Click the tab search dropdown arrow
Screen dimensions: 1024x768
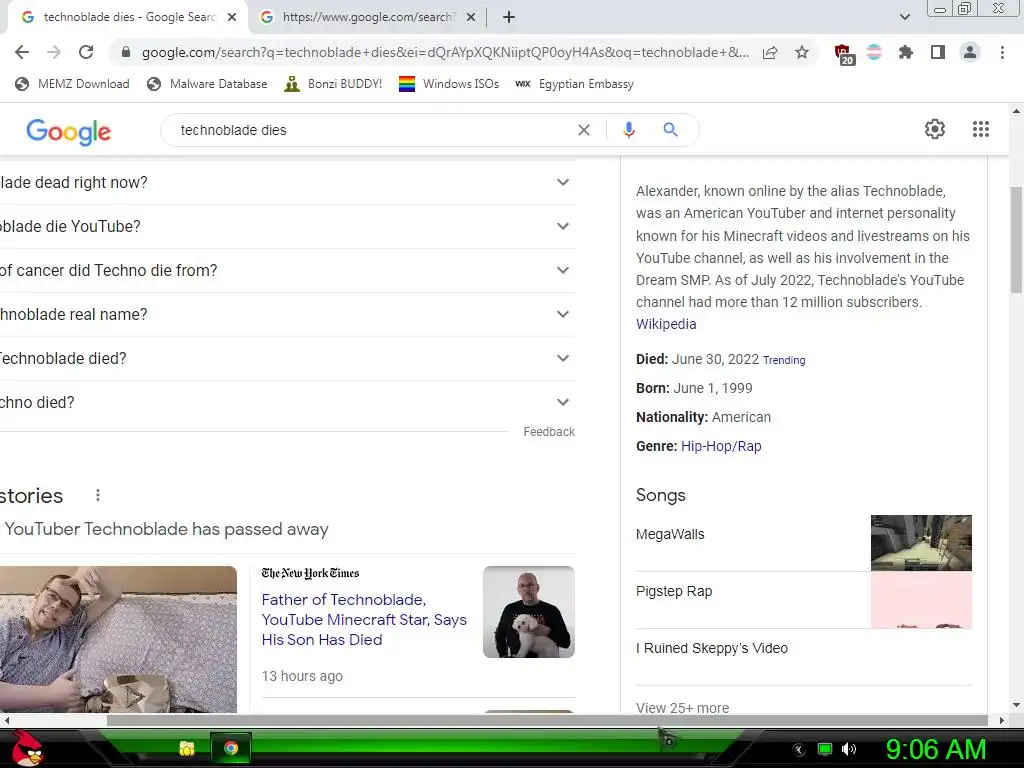point(904,17)
